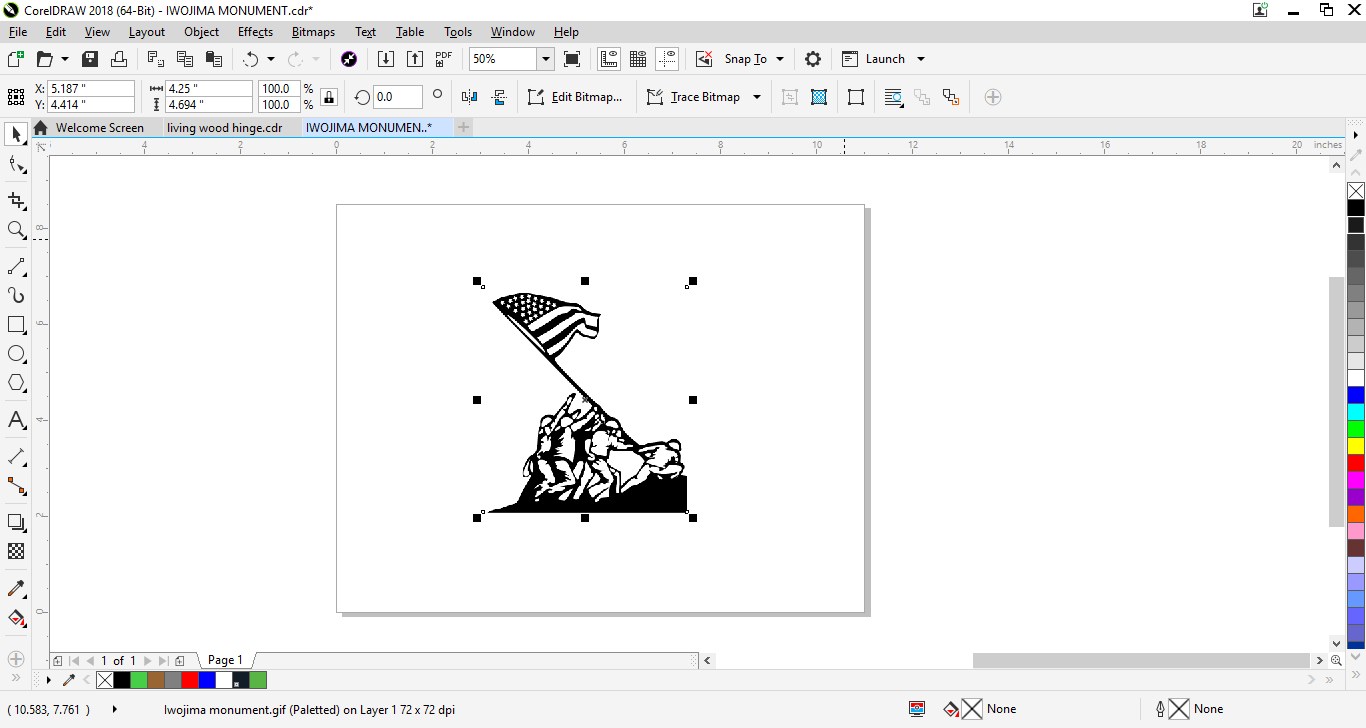
Task: Select the Freehand line tool
Action: point(16,266)
